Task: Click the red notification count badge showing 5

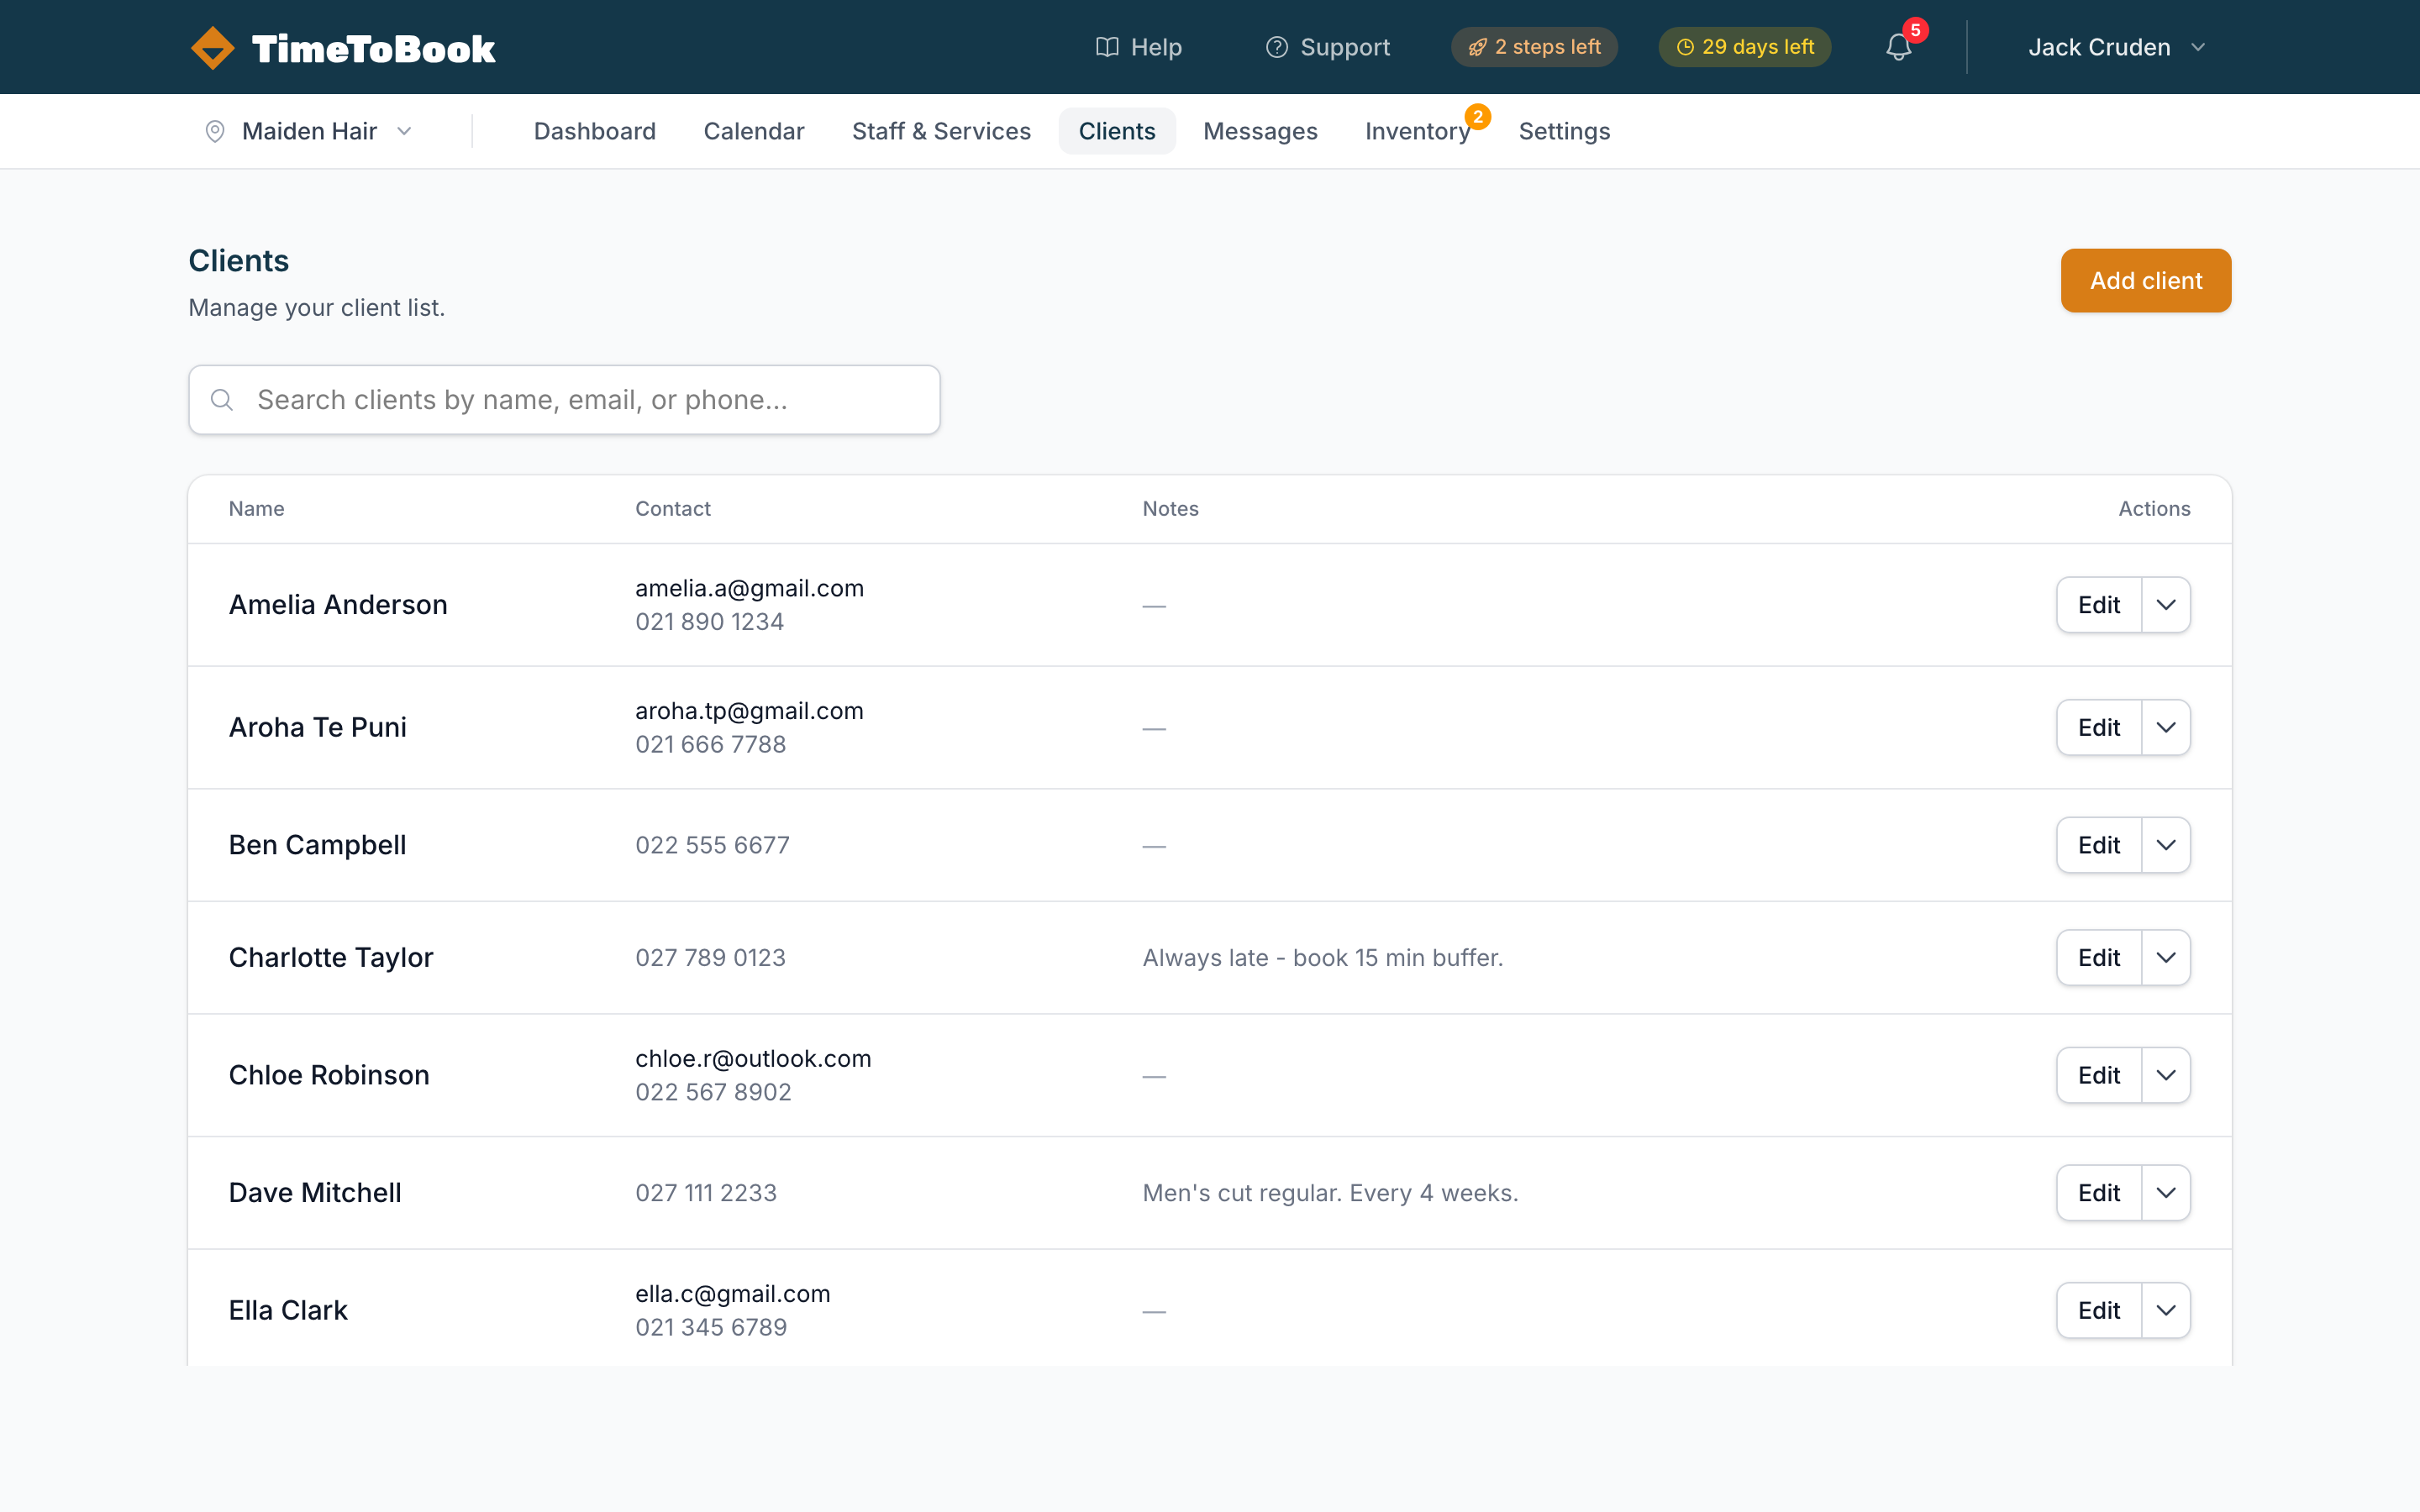Action: [x=1917, y=31]
